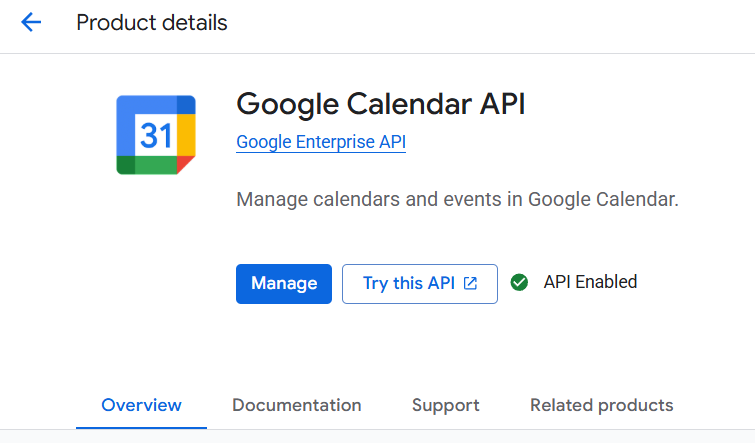Image resolution: width=755 pixels, height=443 pixels.
Task: Click empty header area right of Product details
Action: pos(500,22)
